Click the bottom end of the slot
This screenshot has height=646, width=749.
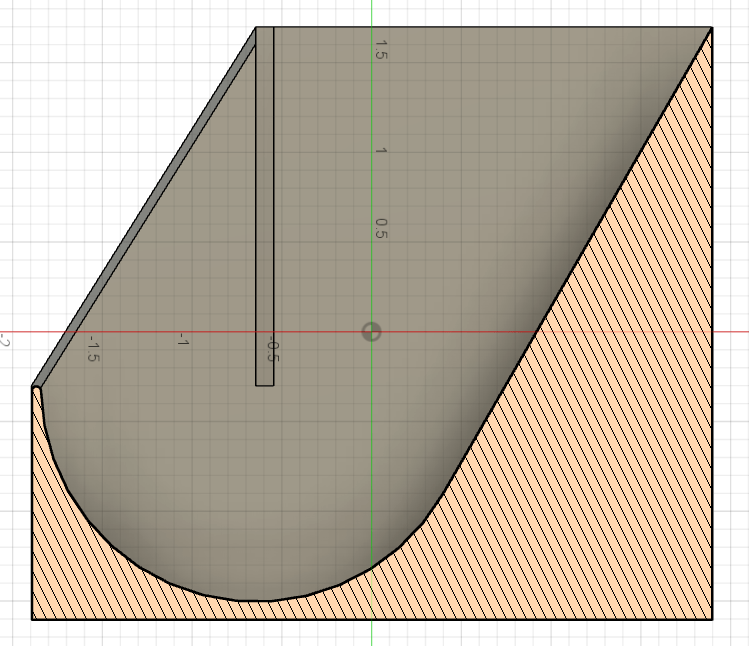[265, 384]
